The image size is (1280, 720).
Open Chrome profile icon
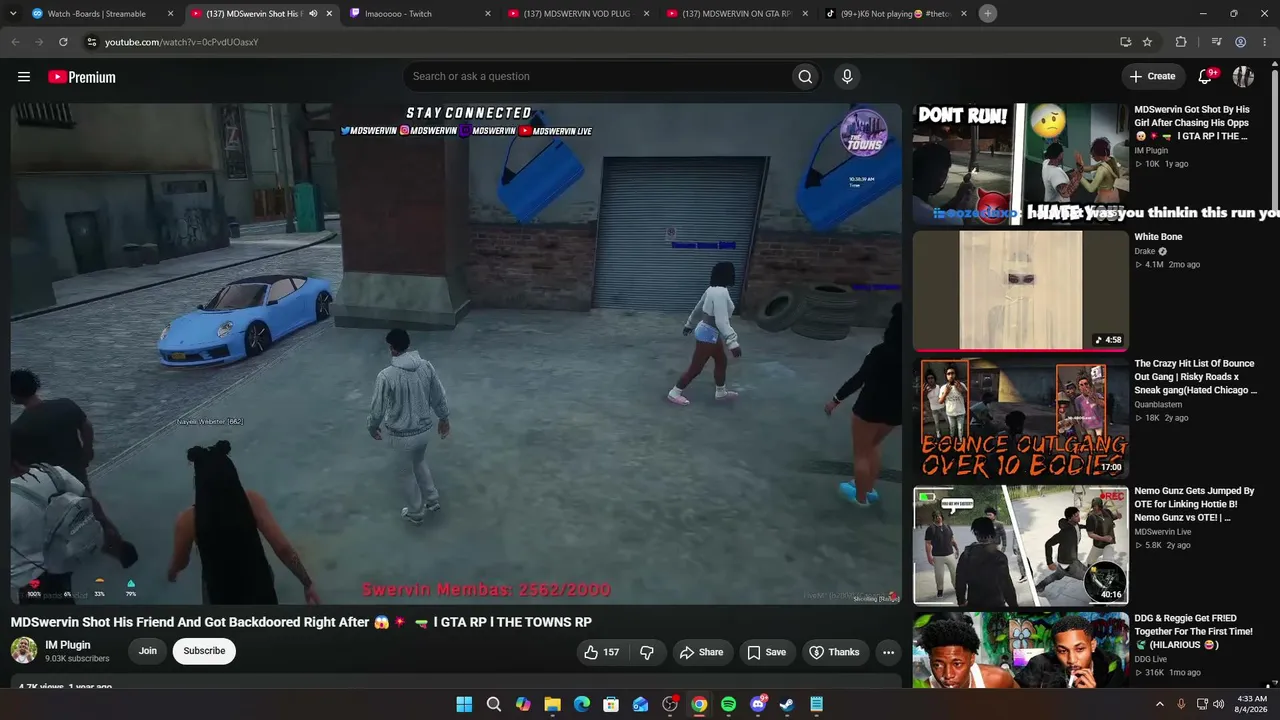pyautogui.click(x=1240, y=42)
